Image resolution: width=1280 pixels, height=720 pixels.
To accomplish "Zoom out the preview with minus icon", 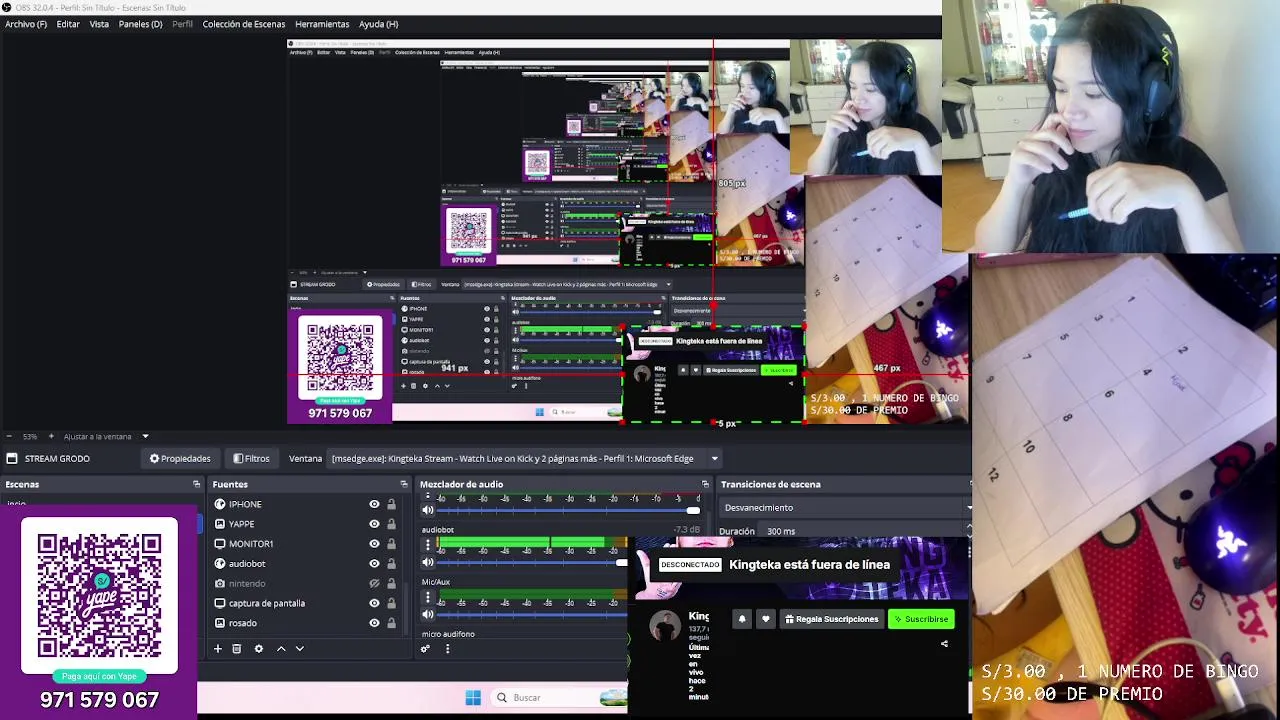I will (9, 436).
